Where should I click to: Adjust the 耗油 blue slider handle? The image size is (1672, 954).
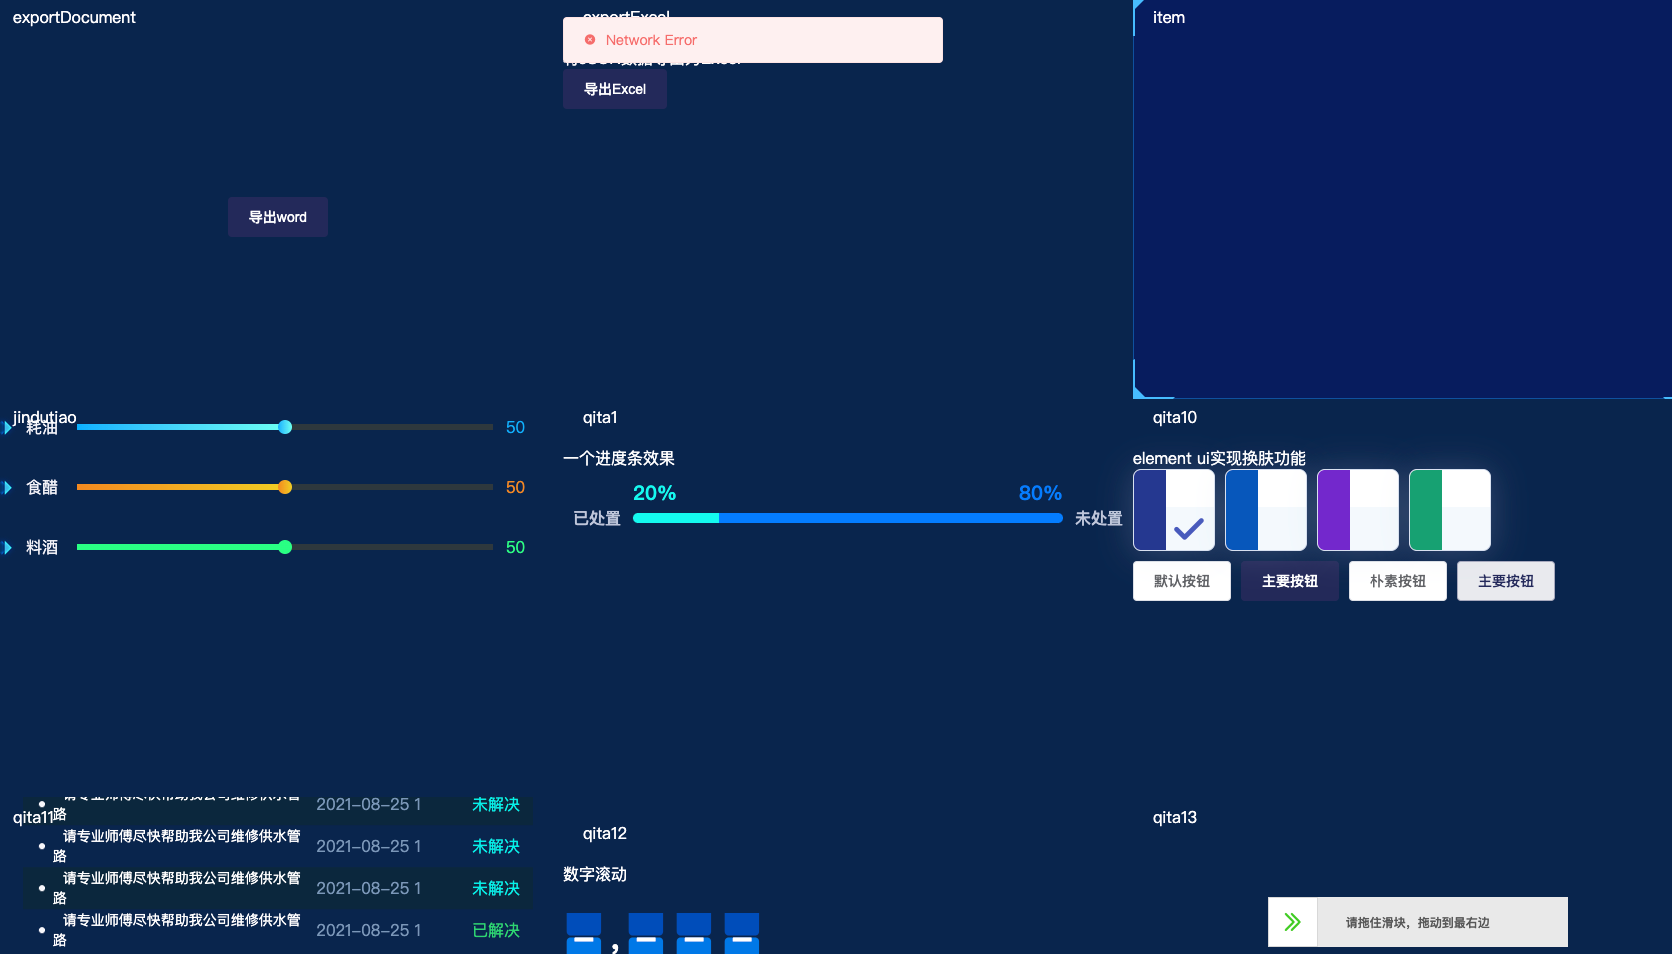point(285,427)
